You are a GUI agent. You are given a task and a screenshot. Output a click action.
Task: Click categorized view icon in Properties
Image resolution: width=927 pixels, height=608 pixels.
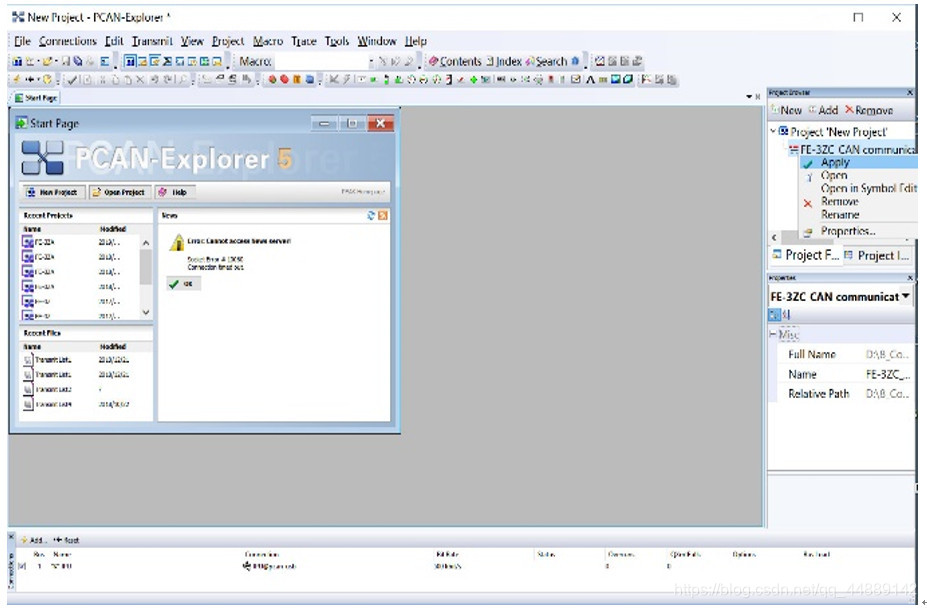pyautogui.click(x=774, y=315)
